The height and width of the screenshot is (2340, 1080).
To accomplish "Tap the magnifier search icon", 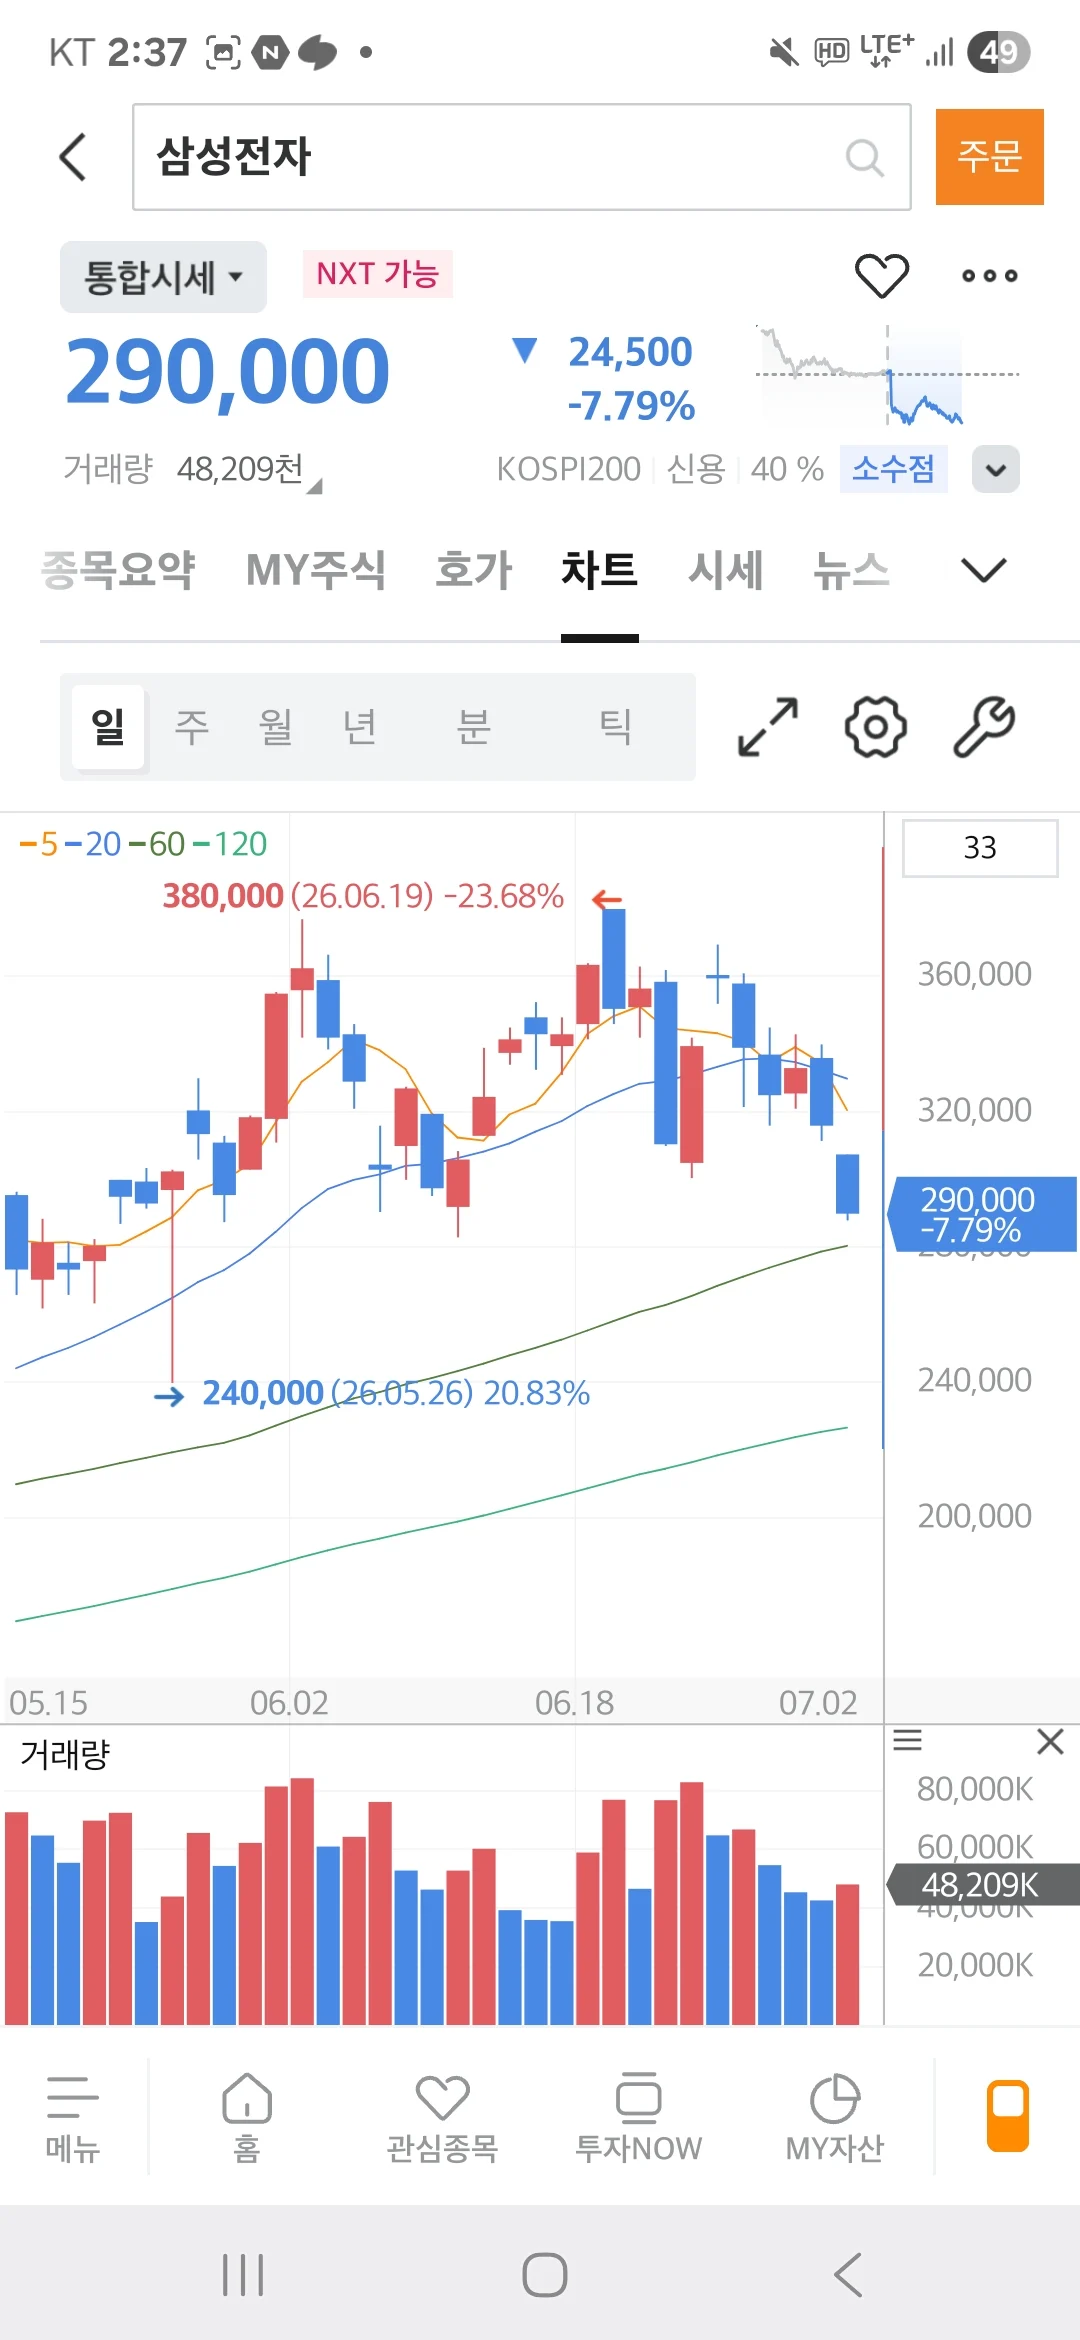I will (865, 157).
